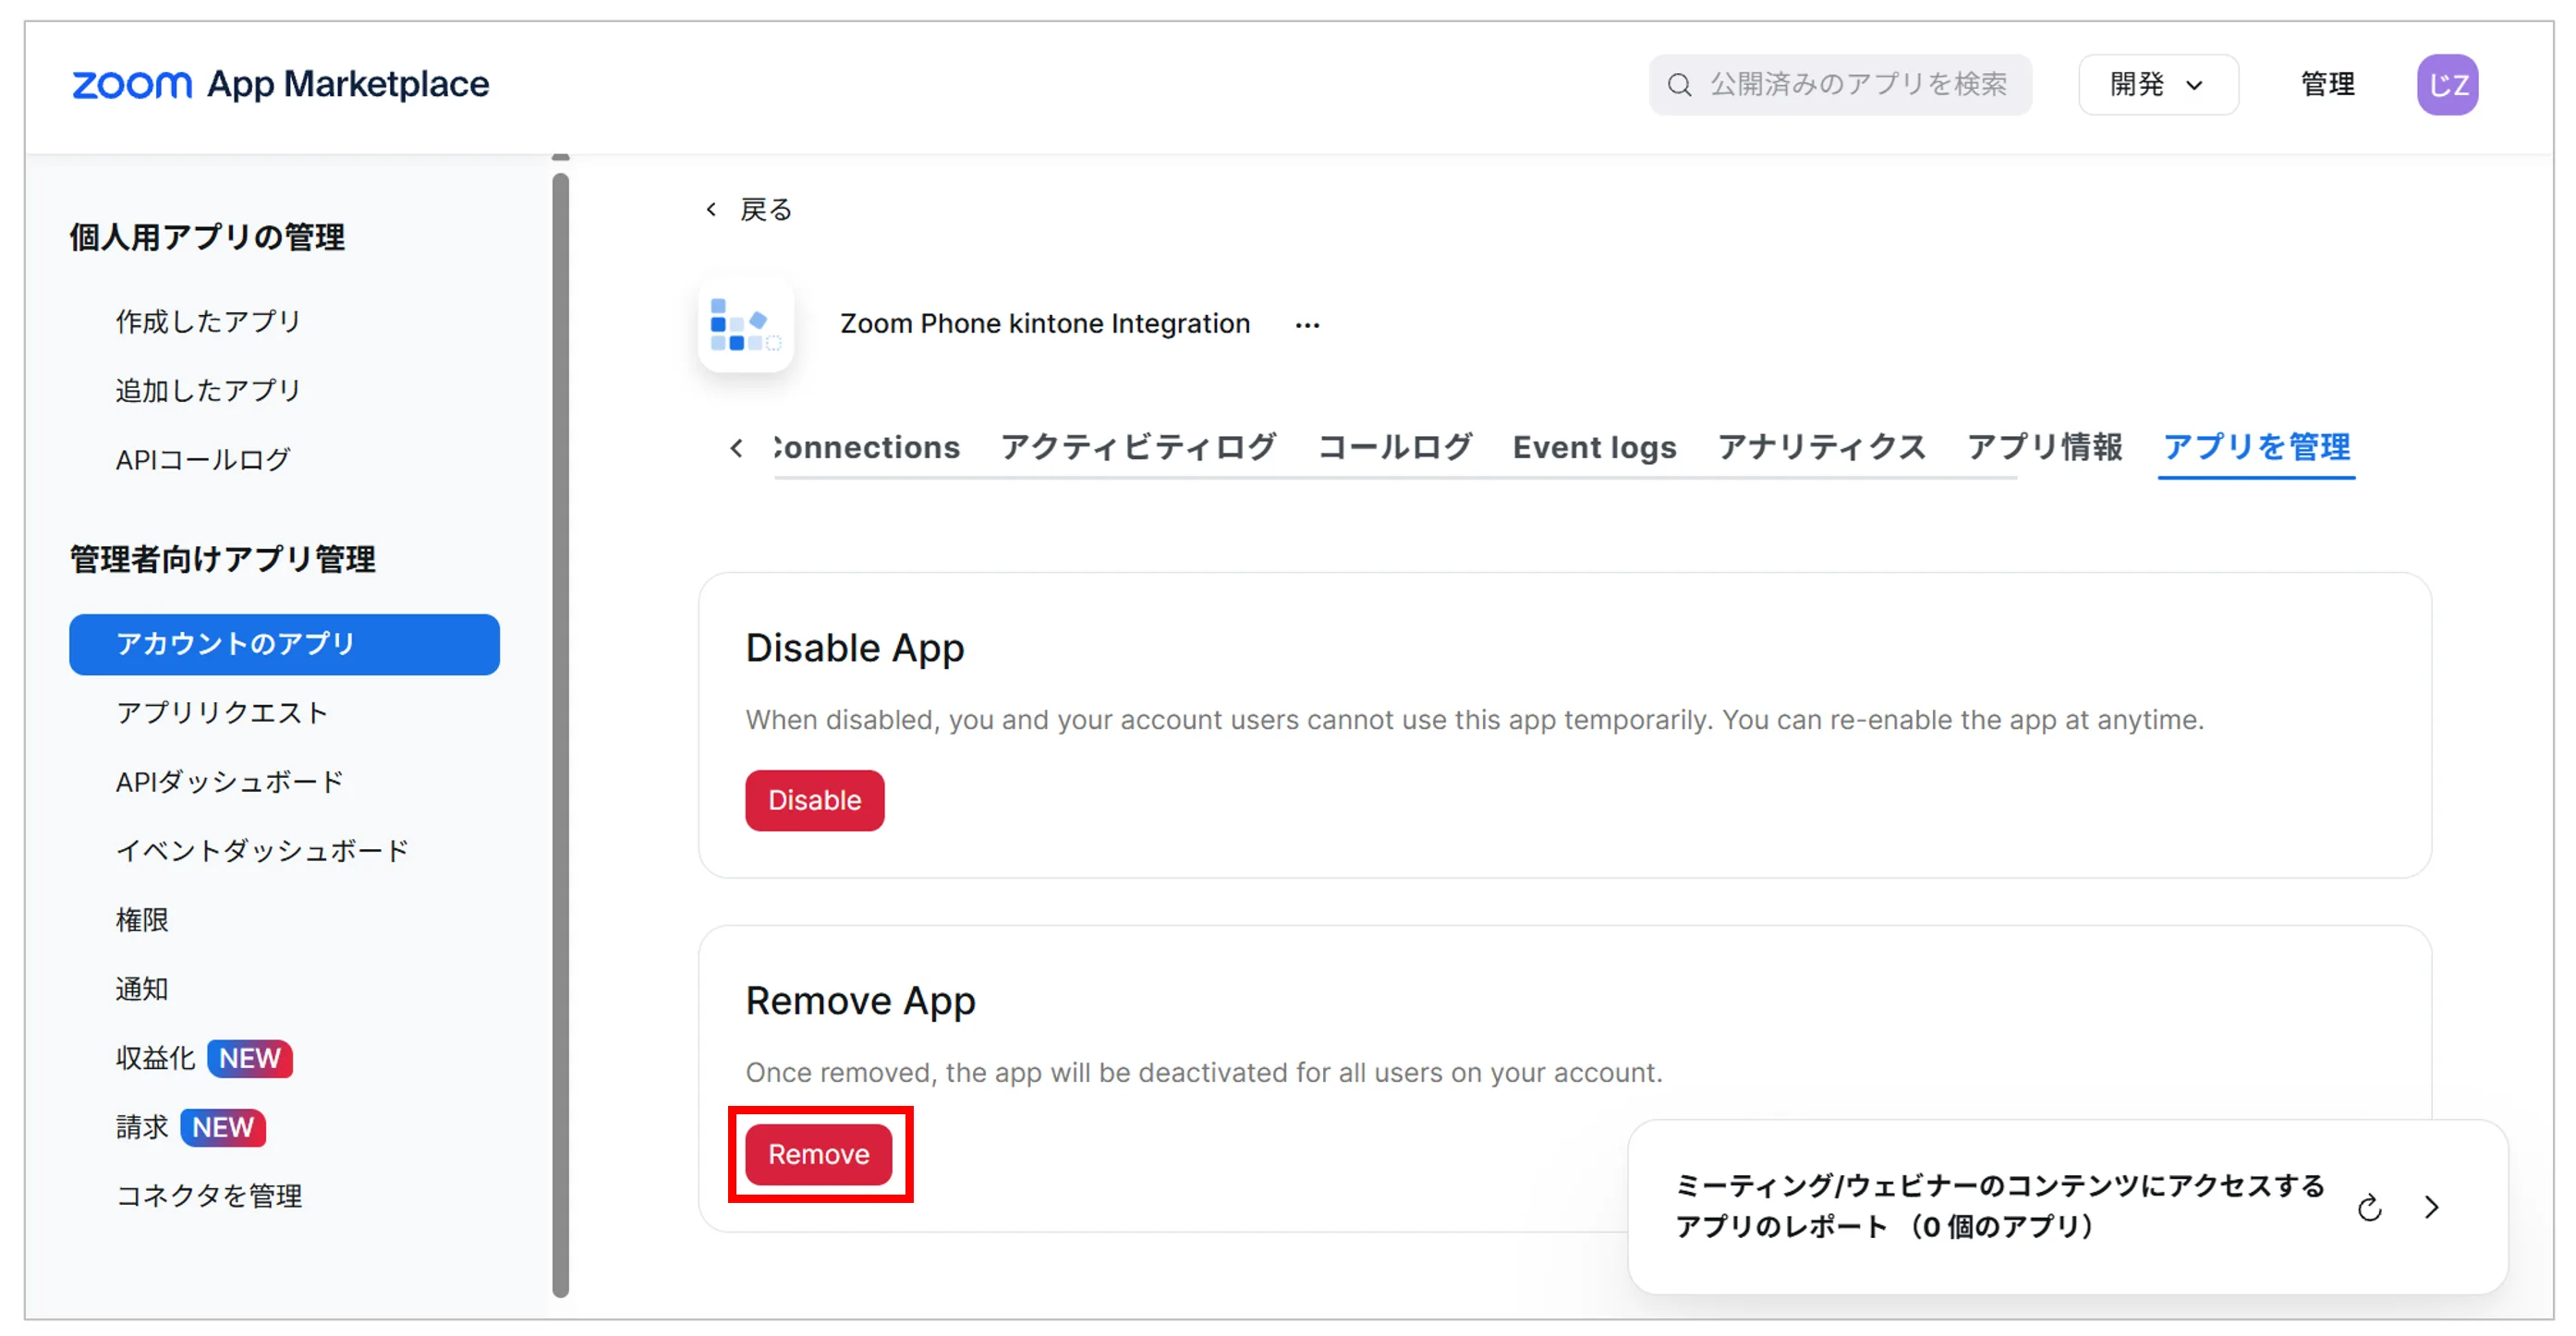Open APIダッシュボード in sidebar

pos(230,782)
